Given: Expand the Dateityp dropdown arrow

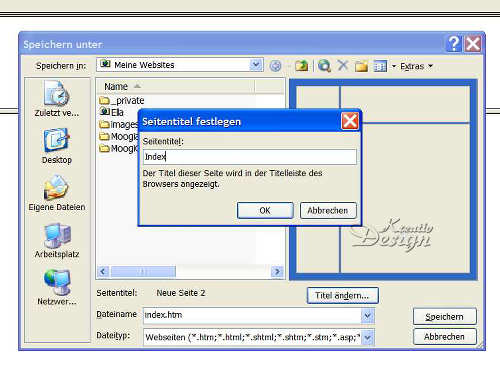Looking at the screenshot, I should pos(367,338).
